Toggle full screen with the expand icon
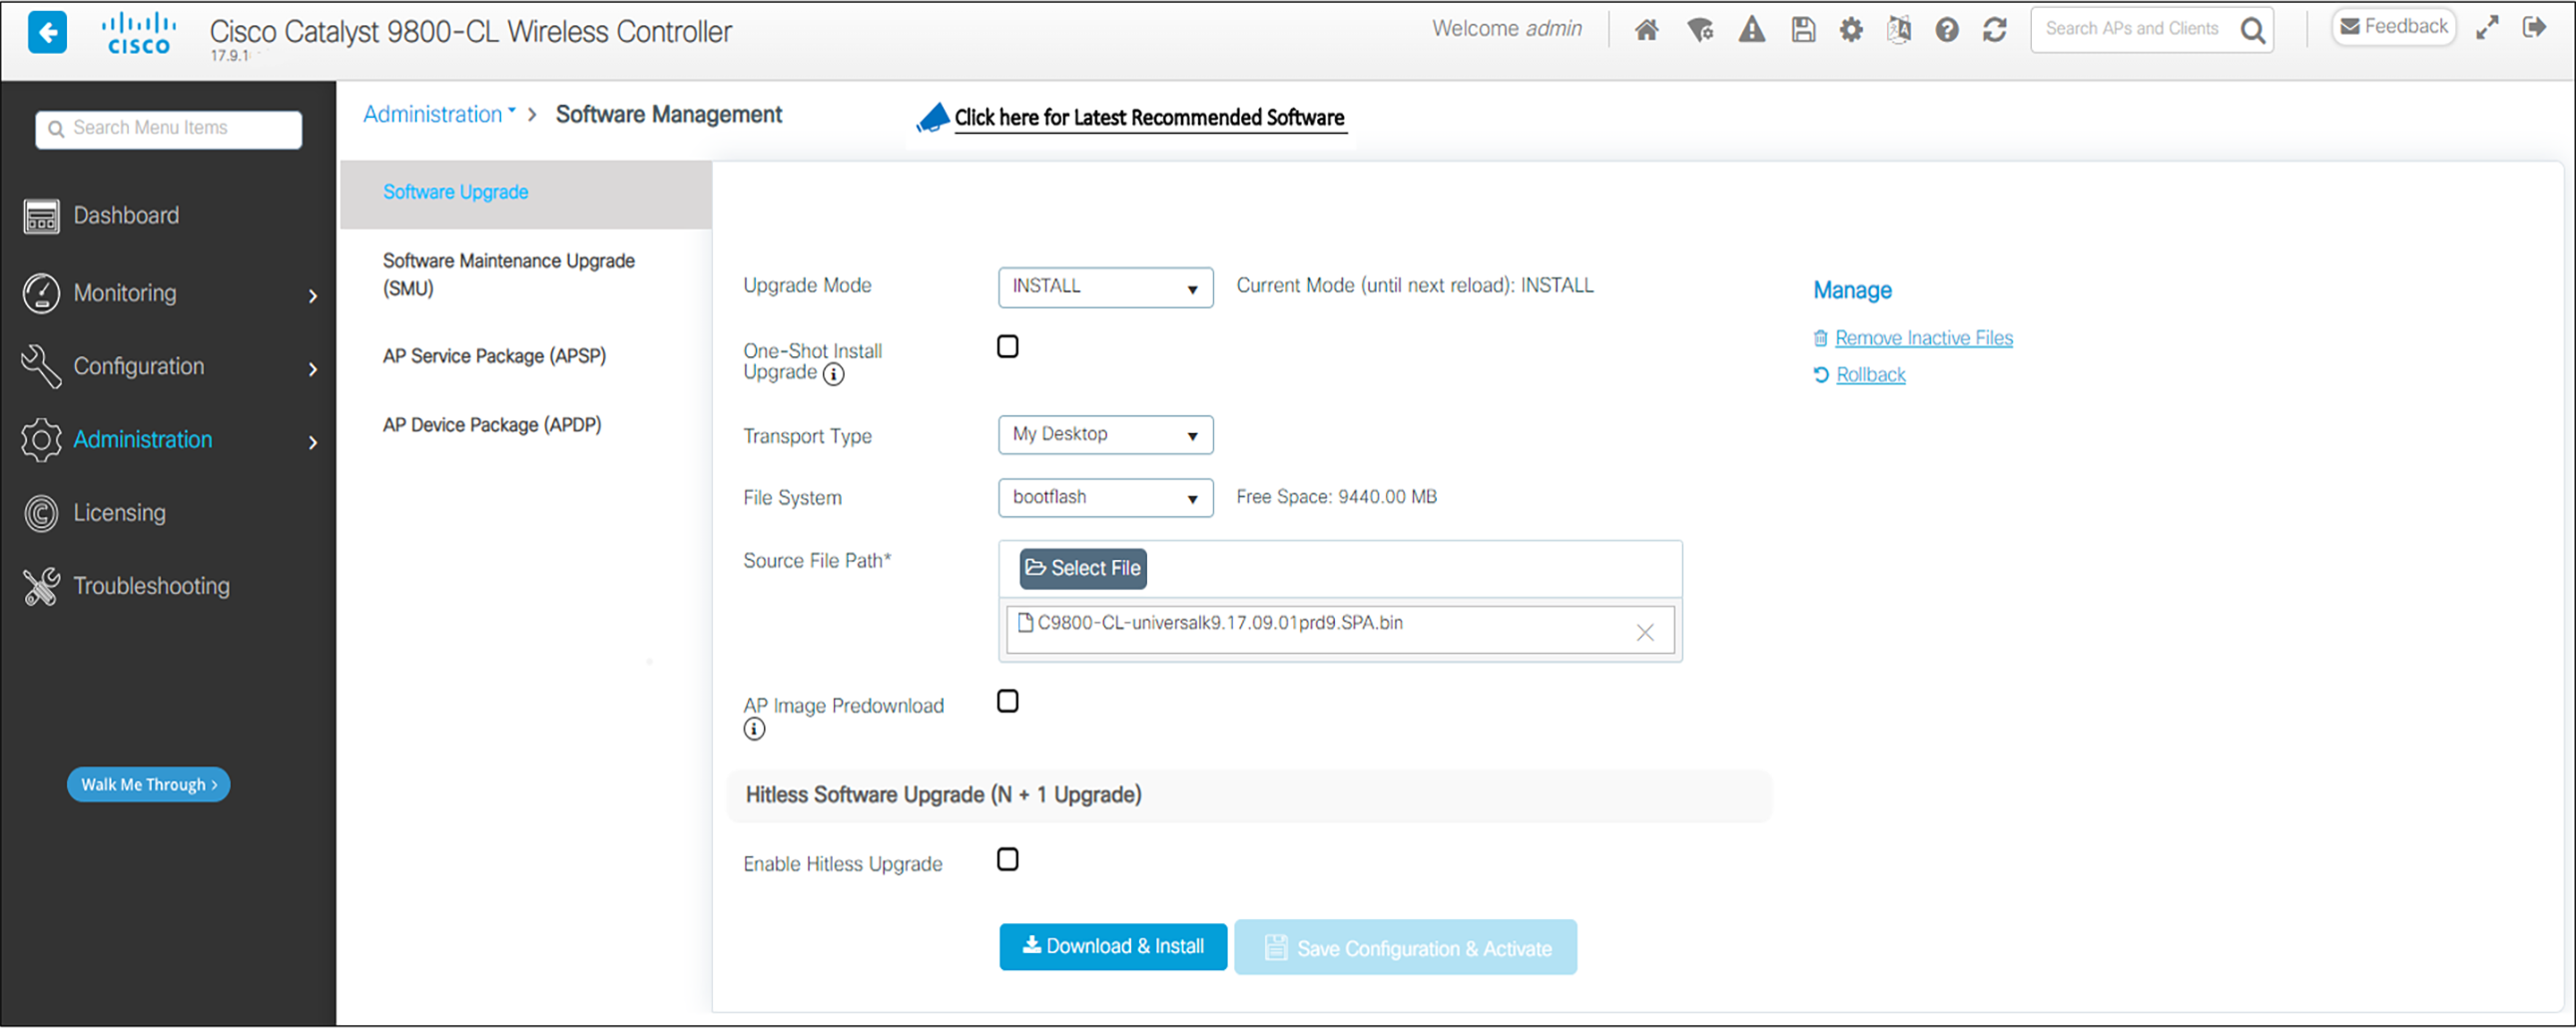 2487,28
